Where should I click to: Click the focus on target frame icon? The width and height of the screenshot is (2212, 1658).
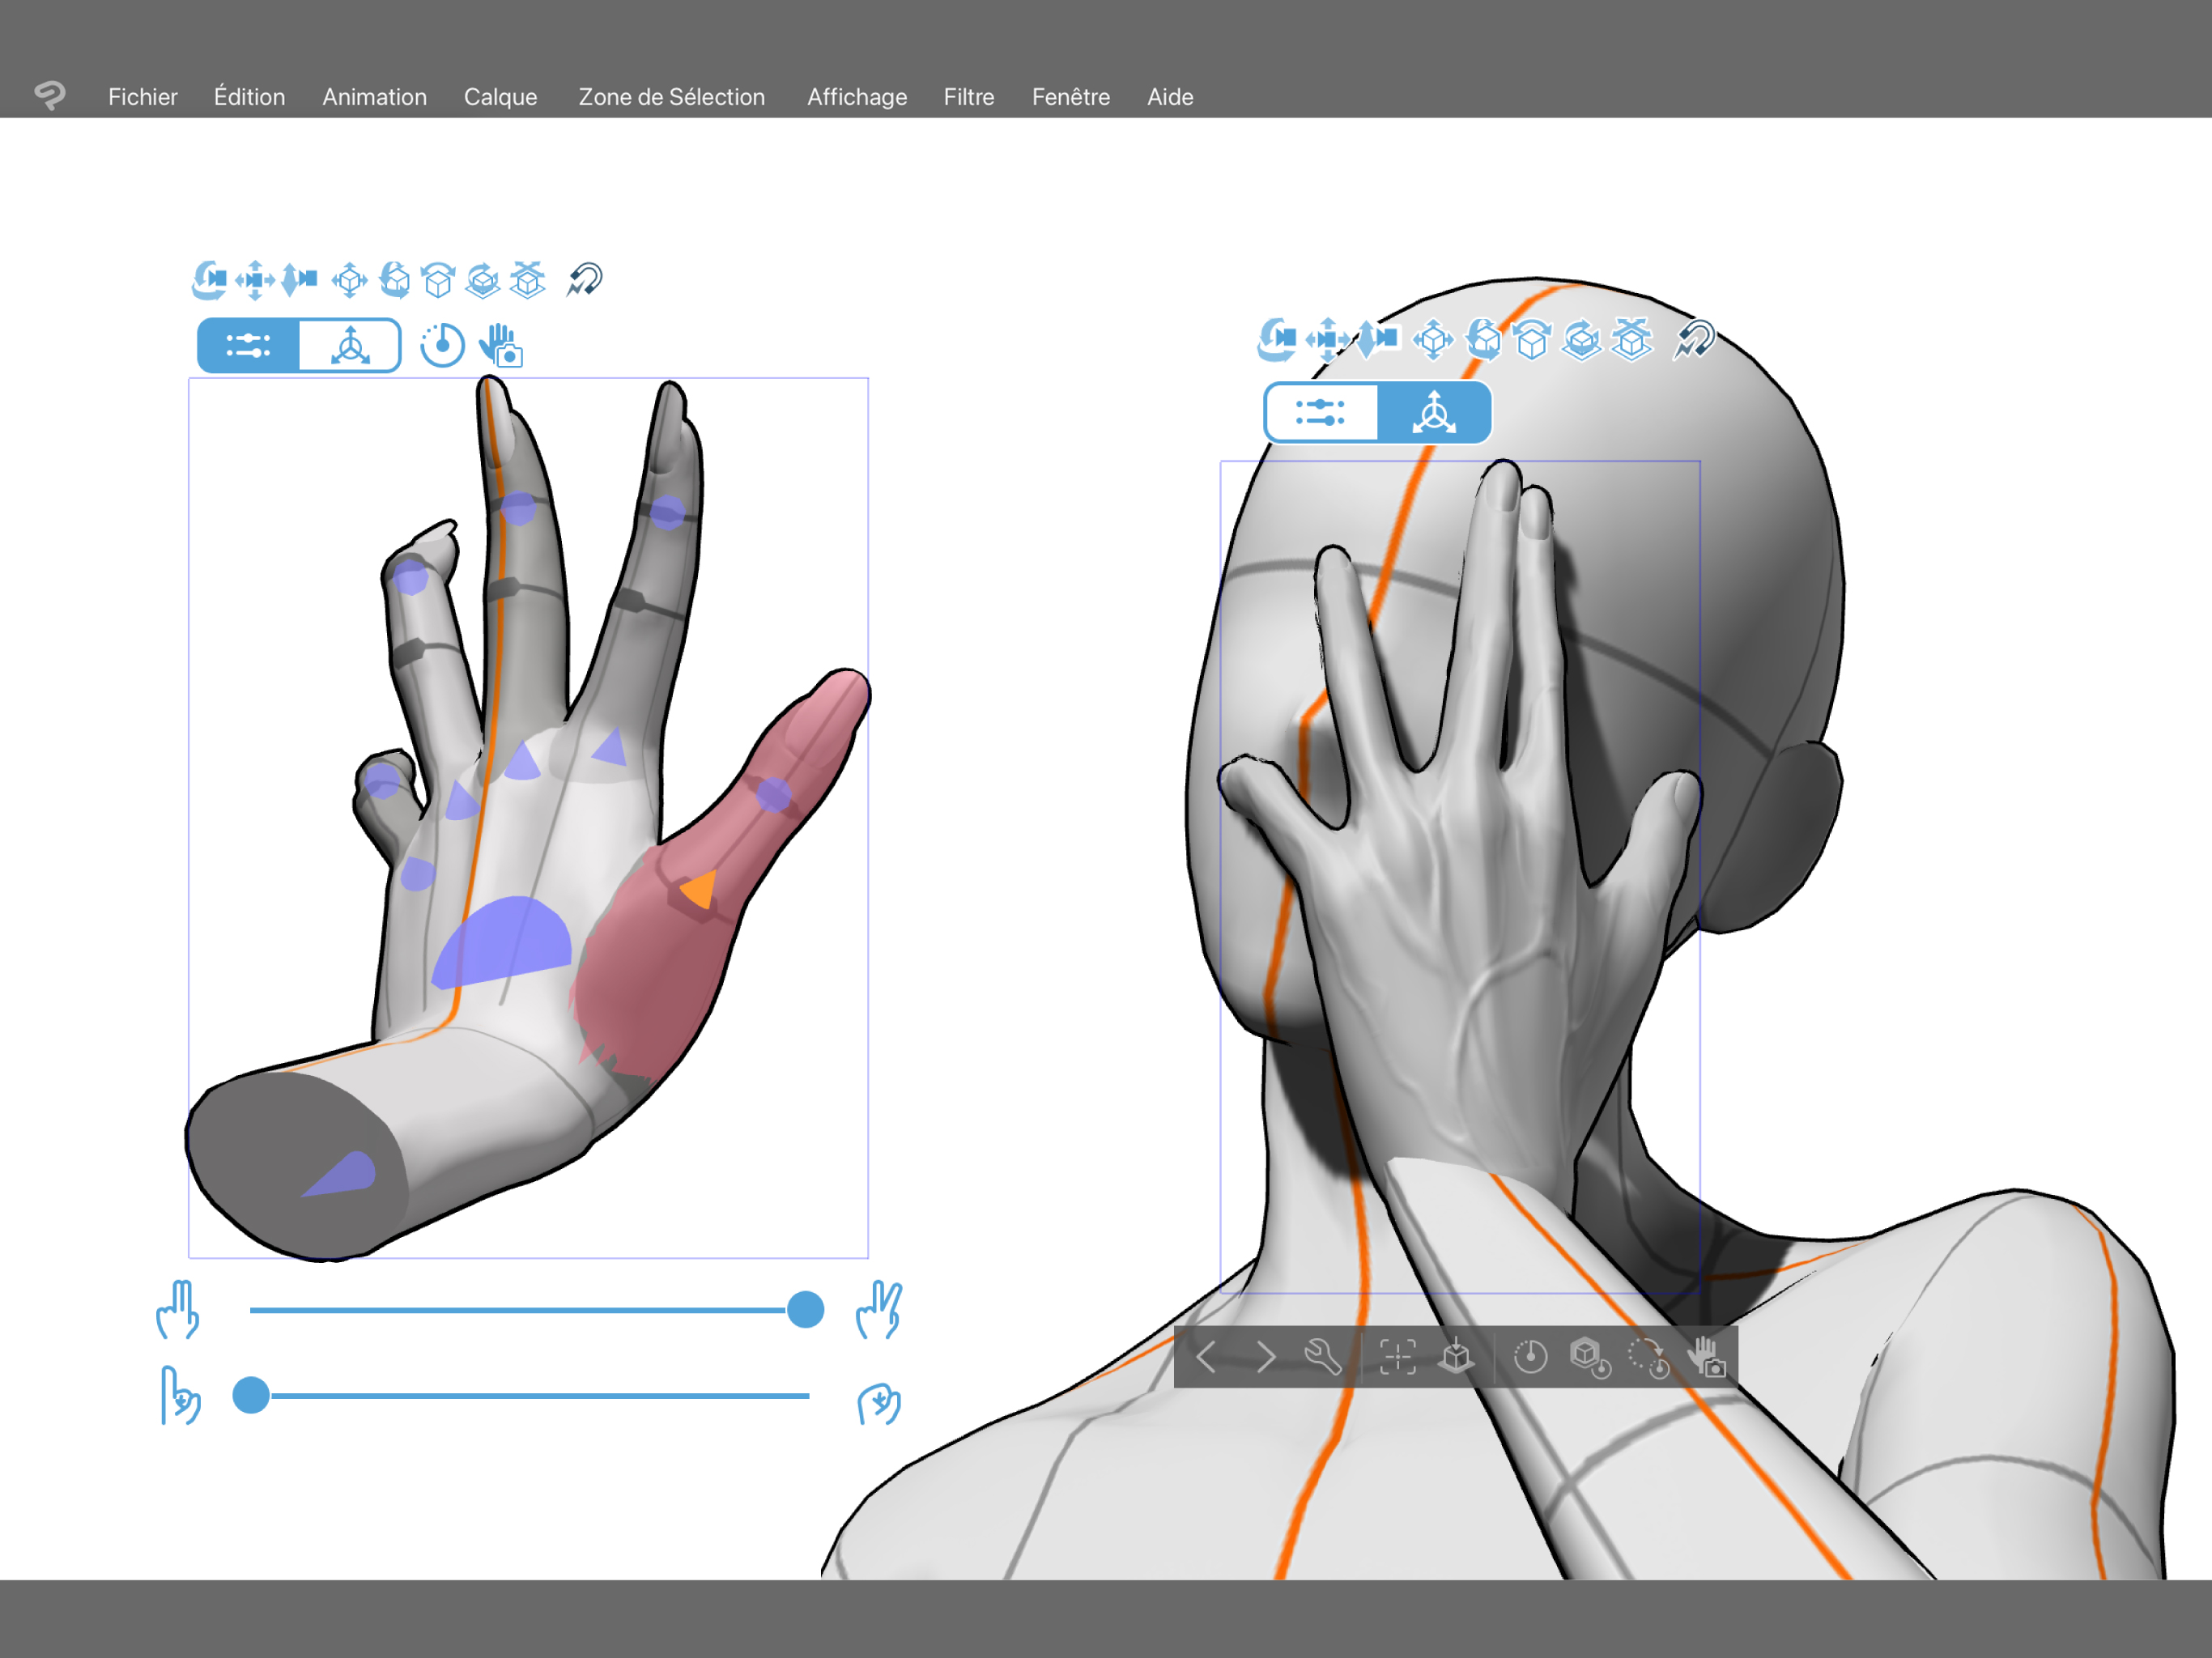[x=1397, y=1357]
